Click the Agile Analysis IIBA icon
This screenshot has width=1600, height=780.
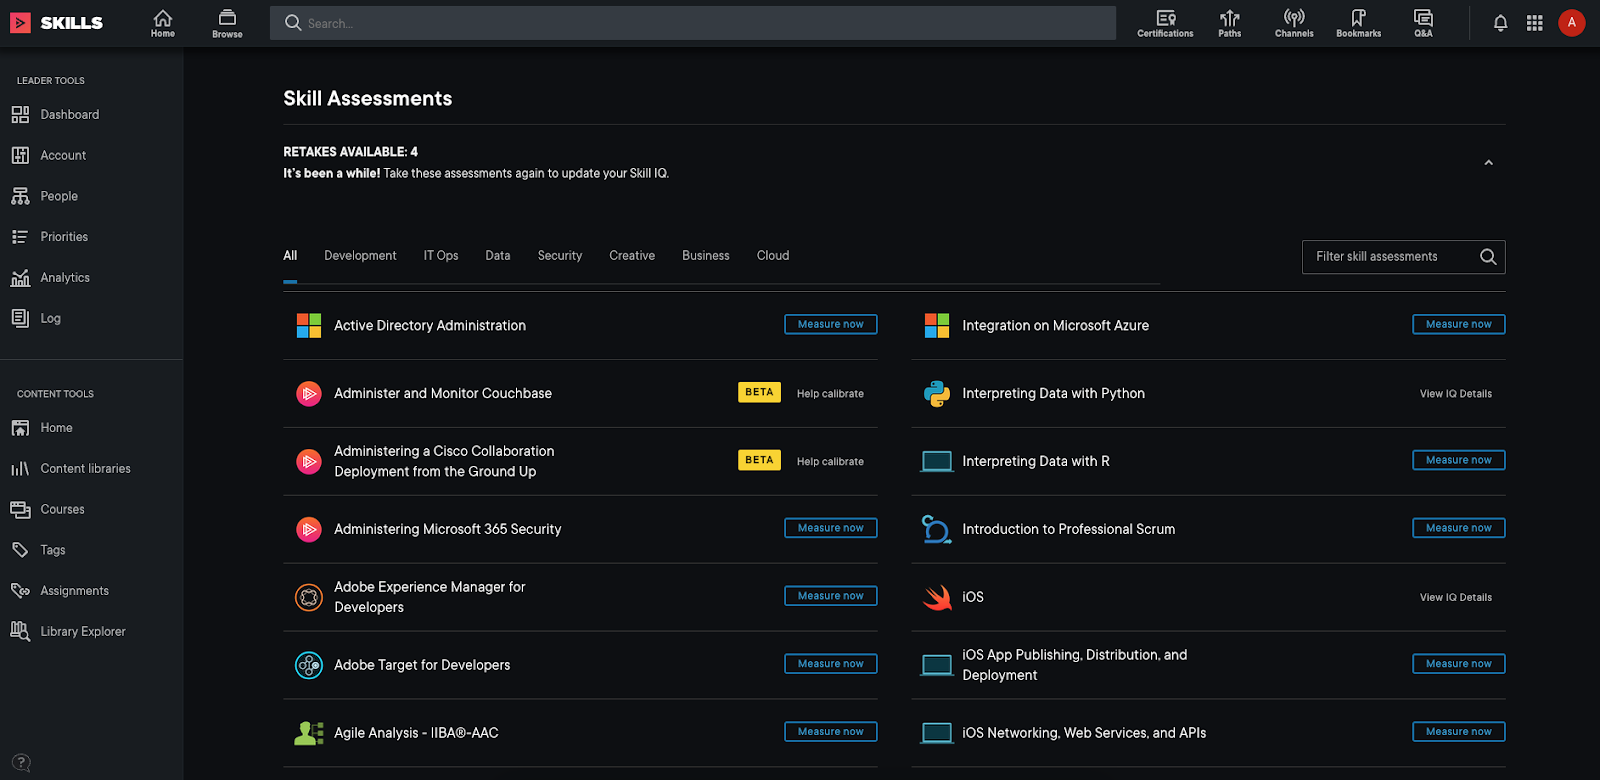(x=309, y=733)
